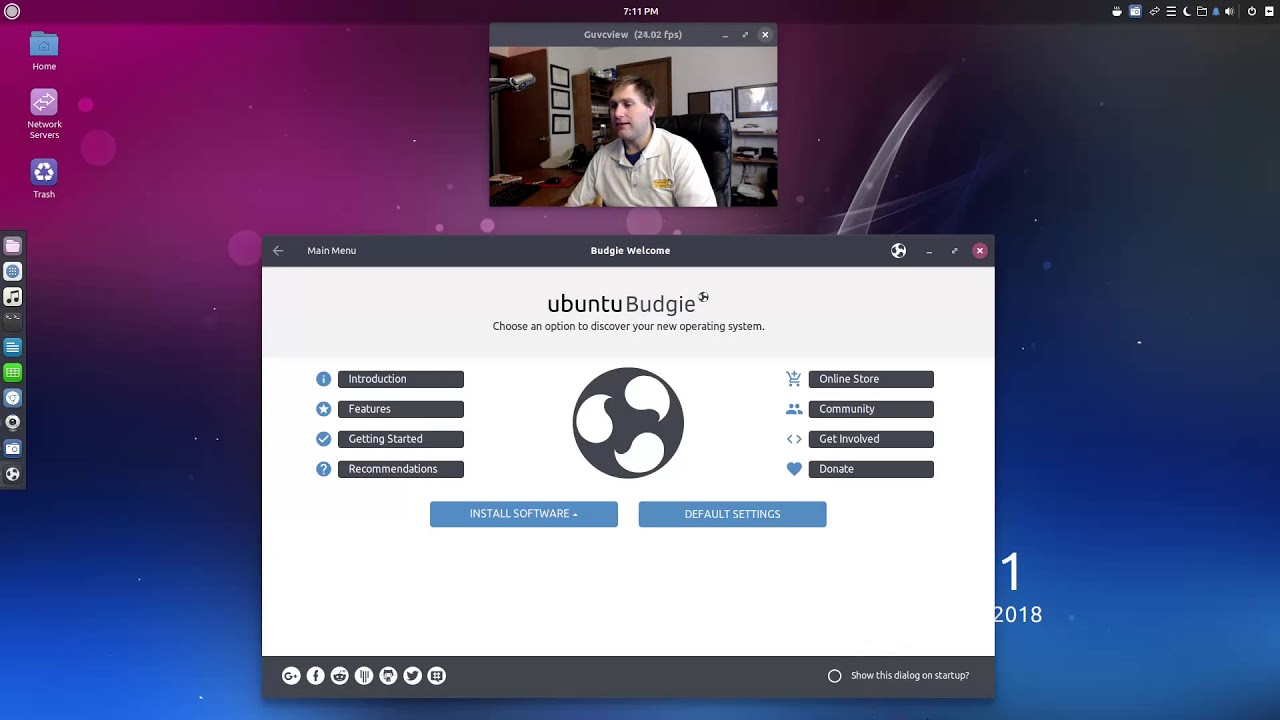Screen dimensions: 1280x720
Task: Open the Getting Started section
Action: pos(401,439)
